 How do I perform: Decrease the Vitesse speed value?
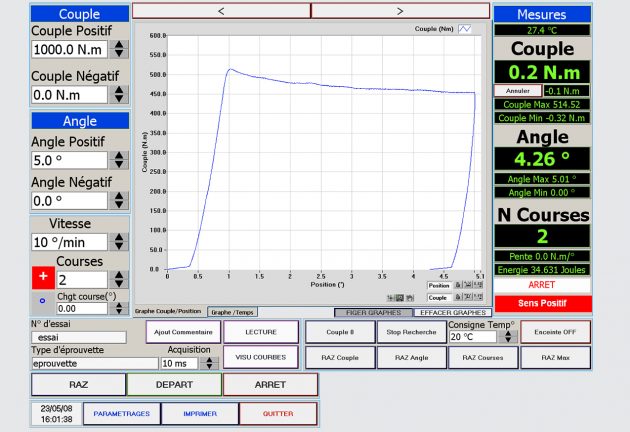click(x=119, y=247)
